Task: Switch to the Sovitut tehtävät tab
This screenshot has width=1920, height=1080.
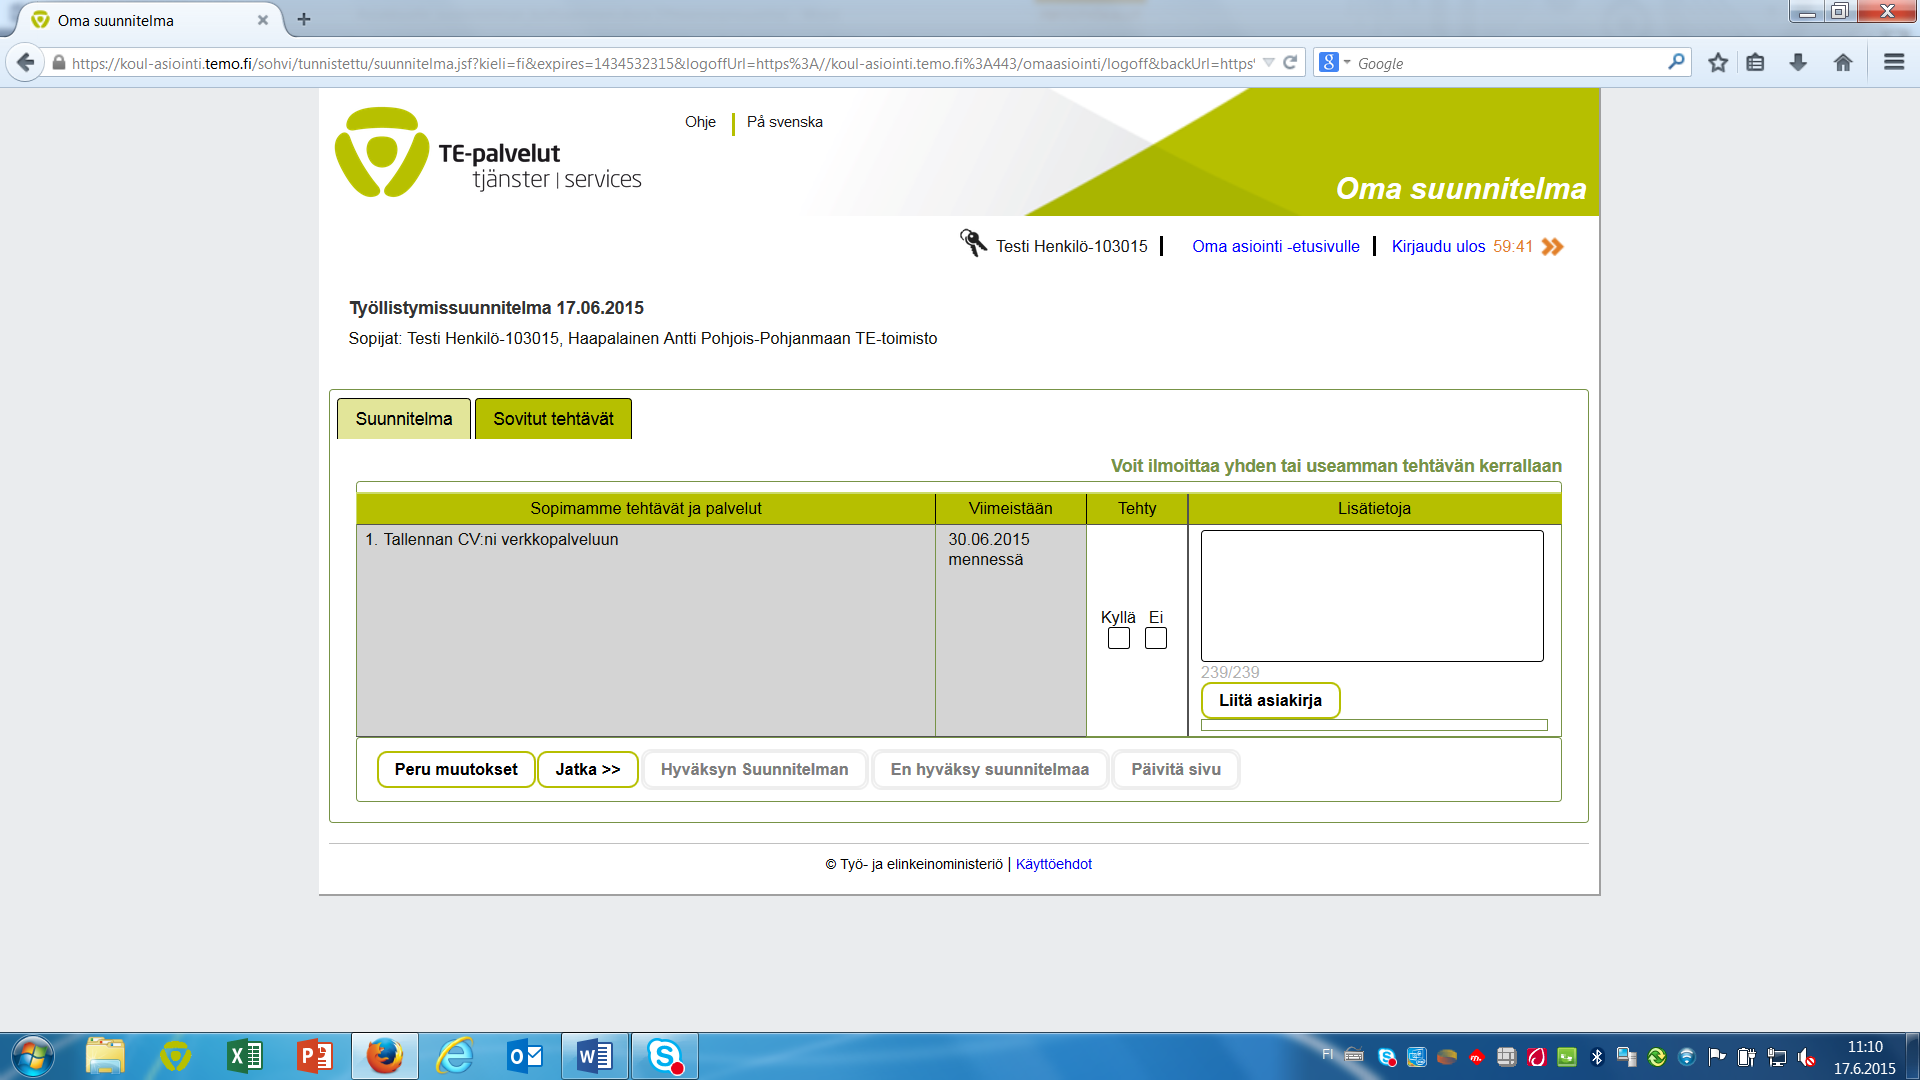Action: [x=553, y=419]
